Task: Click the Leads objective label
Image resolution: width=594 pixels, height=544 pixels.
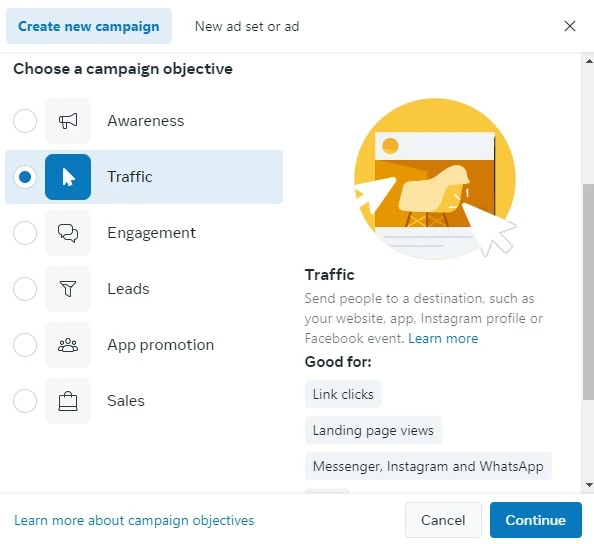Action: pos(128,289)
